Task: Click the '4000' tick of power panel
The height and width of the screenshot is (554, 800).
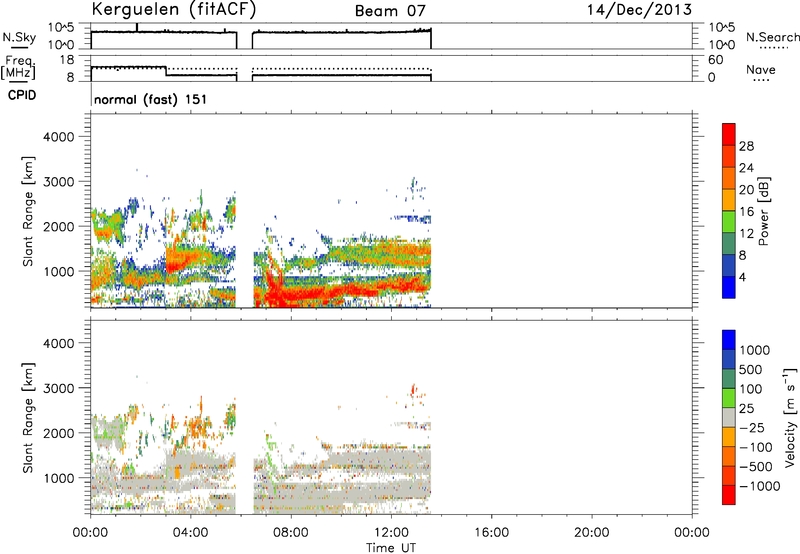Action: (x=59, y=137)
